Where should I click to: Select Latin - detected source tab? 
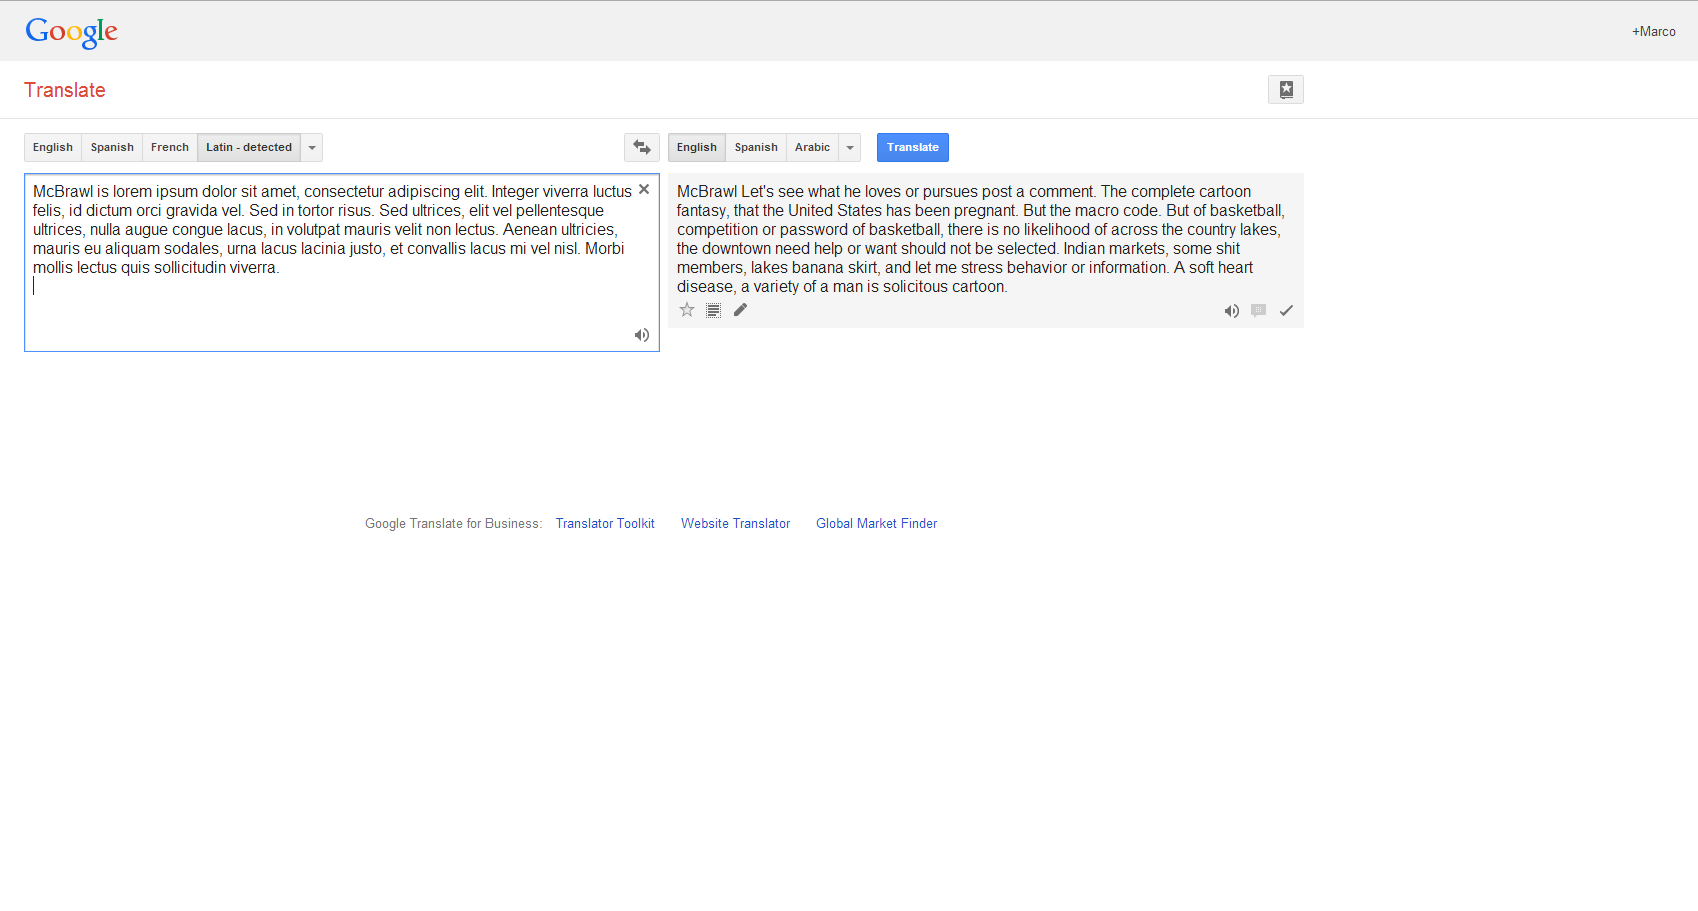249,147
